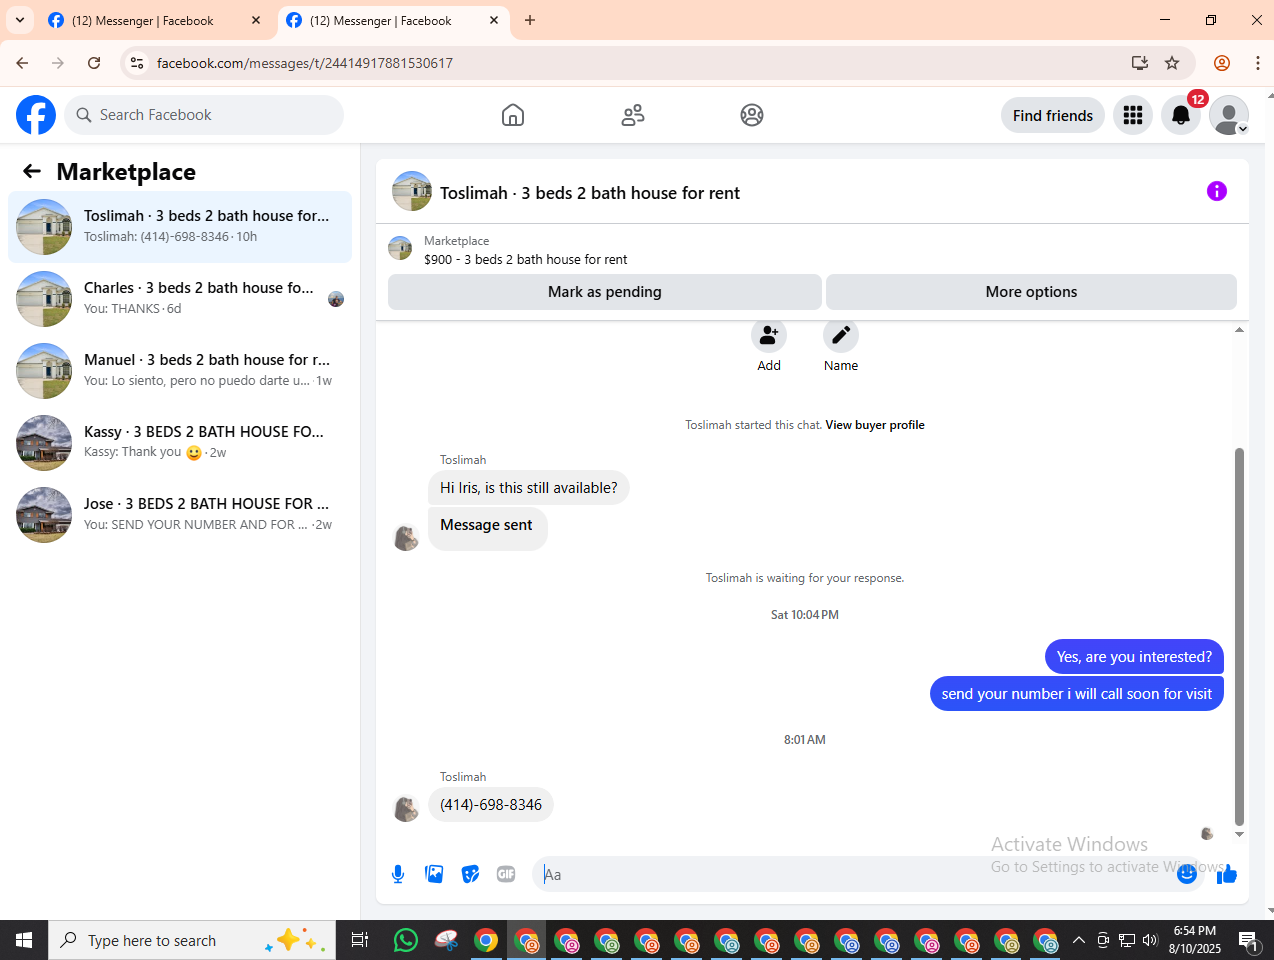This screenshot has width=1274, height=960.
Task: Open the Facebook Home feed icon
Action: (x=513, y=115)
